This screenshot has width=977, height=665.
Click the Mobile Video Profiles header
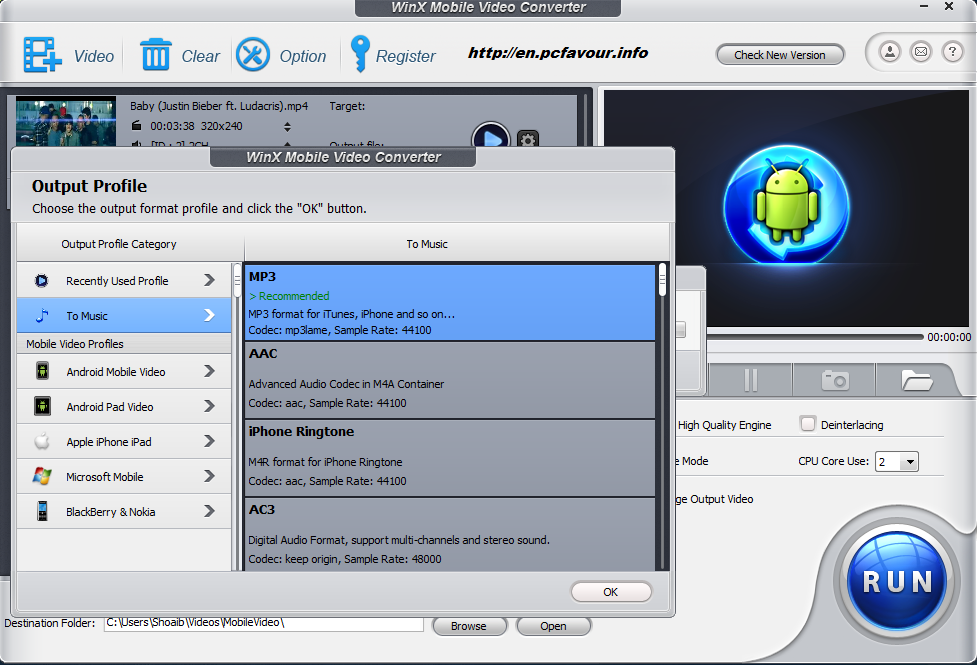pos(75,344)
